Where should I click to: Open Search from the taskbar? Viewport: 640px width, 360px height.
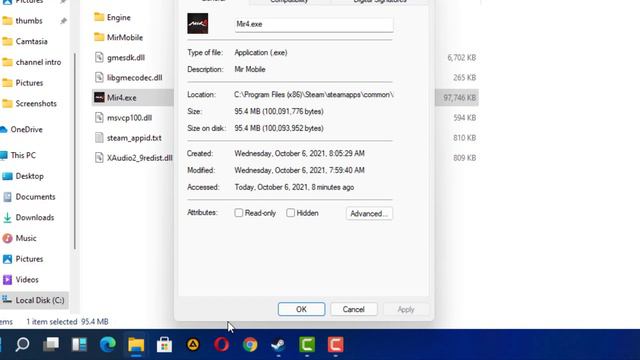[22, 345]
